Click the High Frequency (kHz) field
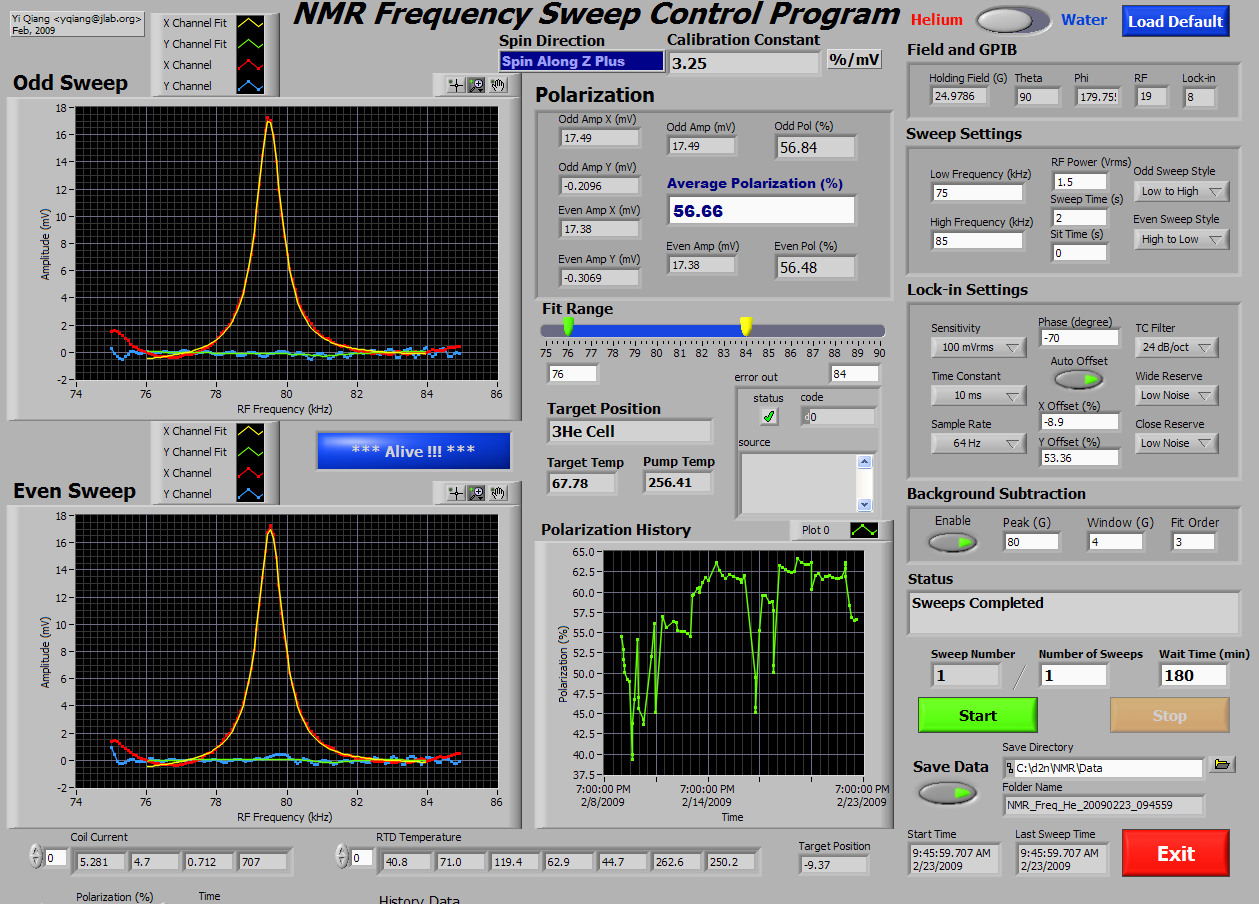 (976, 241)
